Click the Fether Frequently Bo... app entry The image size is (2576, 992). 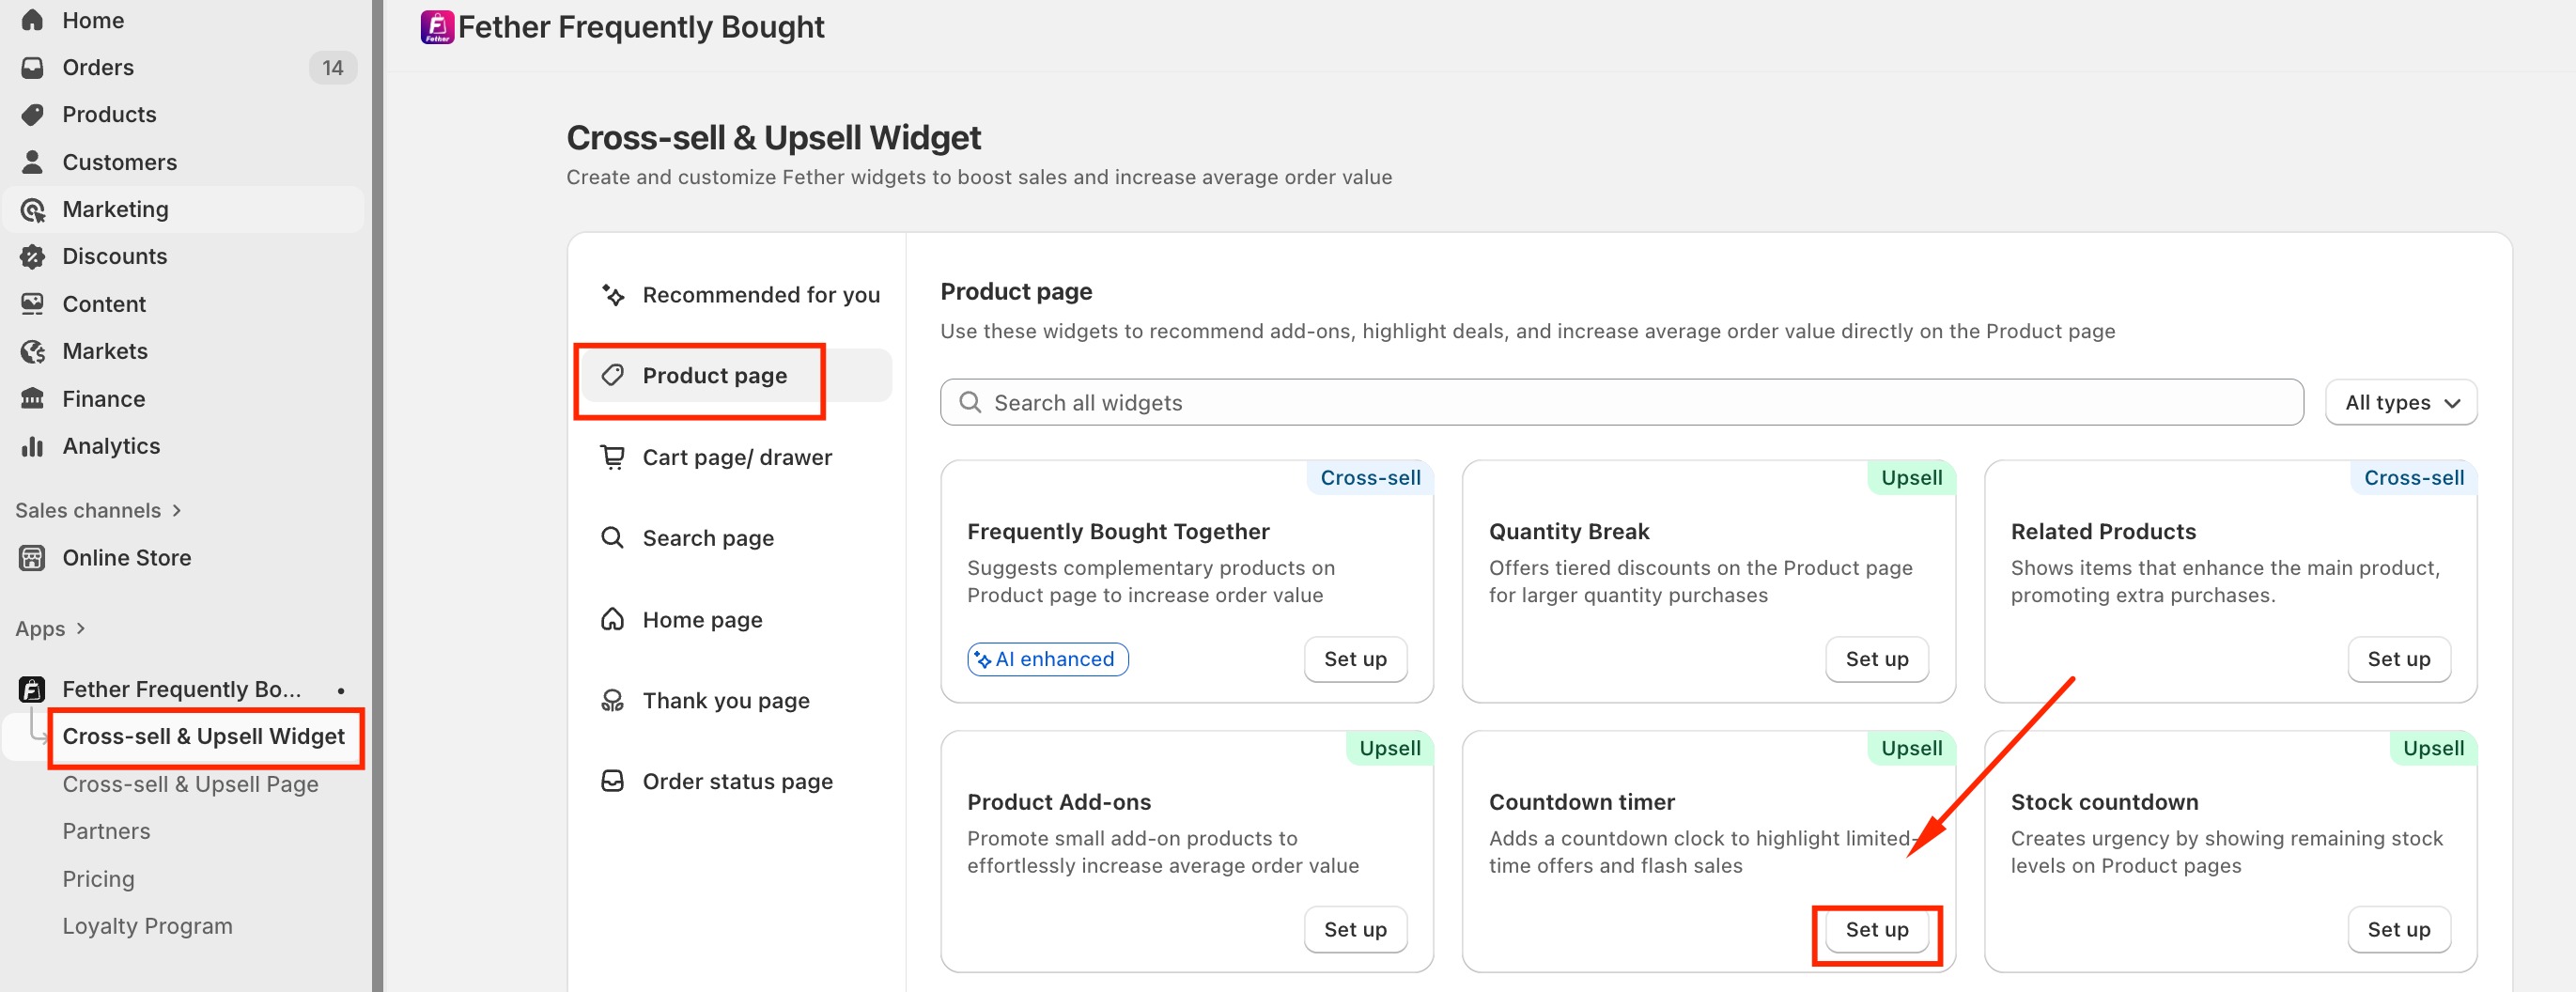pos(184,689)
